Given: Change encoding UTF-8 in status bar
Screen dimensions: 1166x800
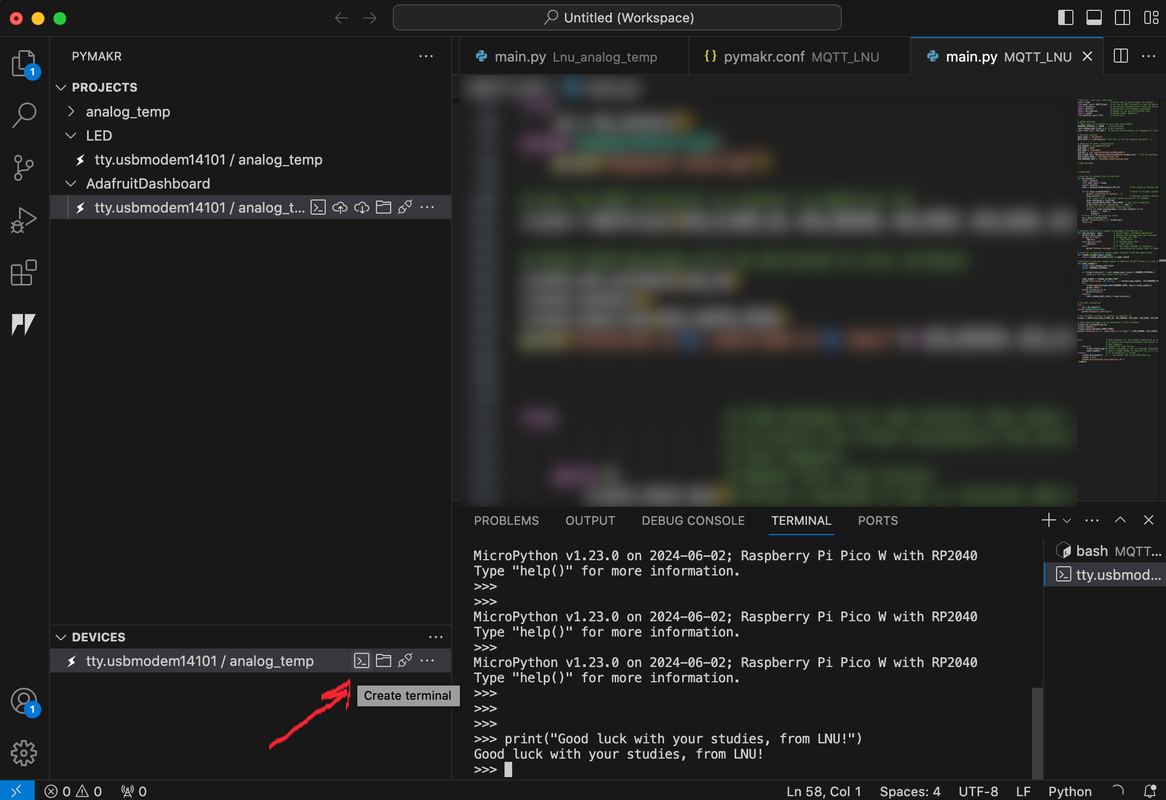Looking at the screenshot, I should 978,791.
